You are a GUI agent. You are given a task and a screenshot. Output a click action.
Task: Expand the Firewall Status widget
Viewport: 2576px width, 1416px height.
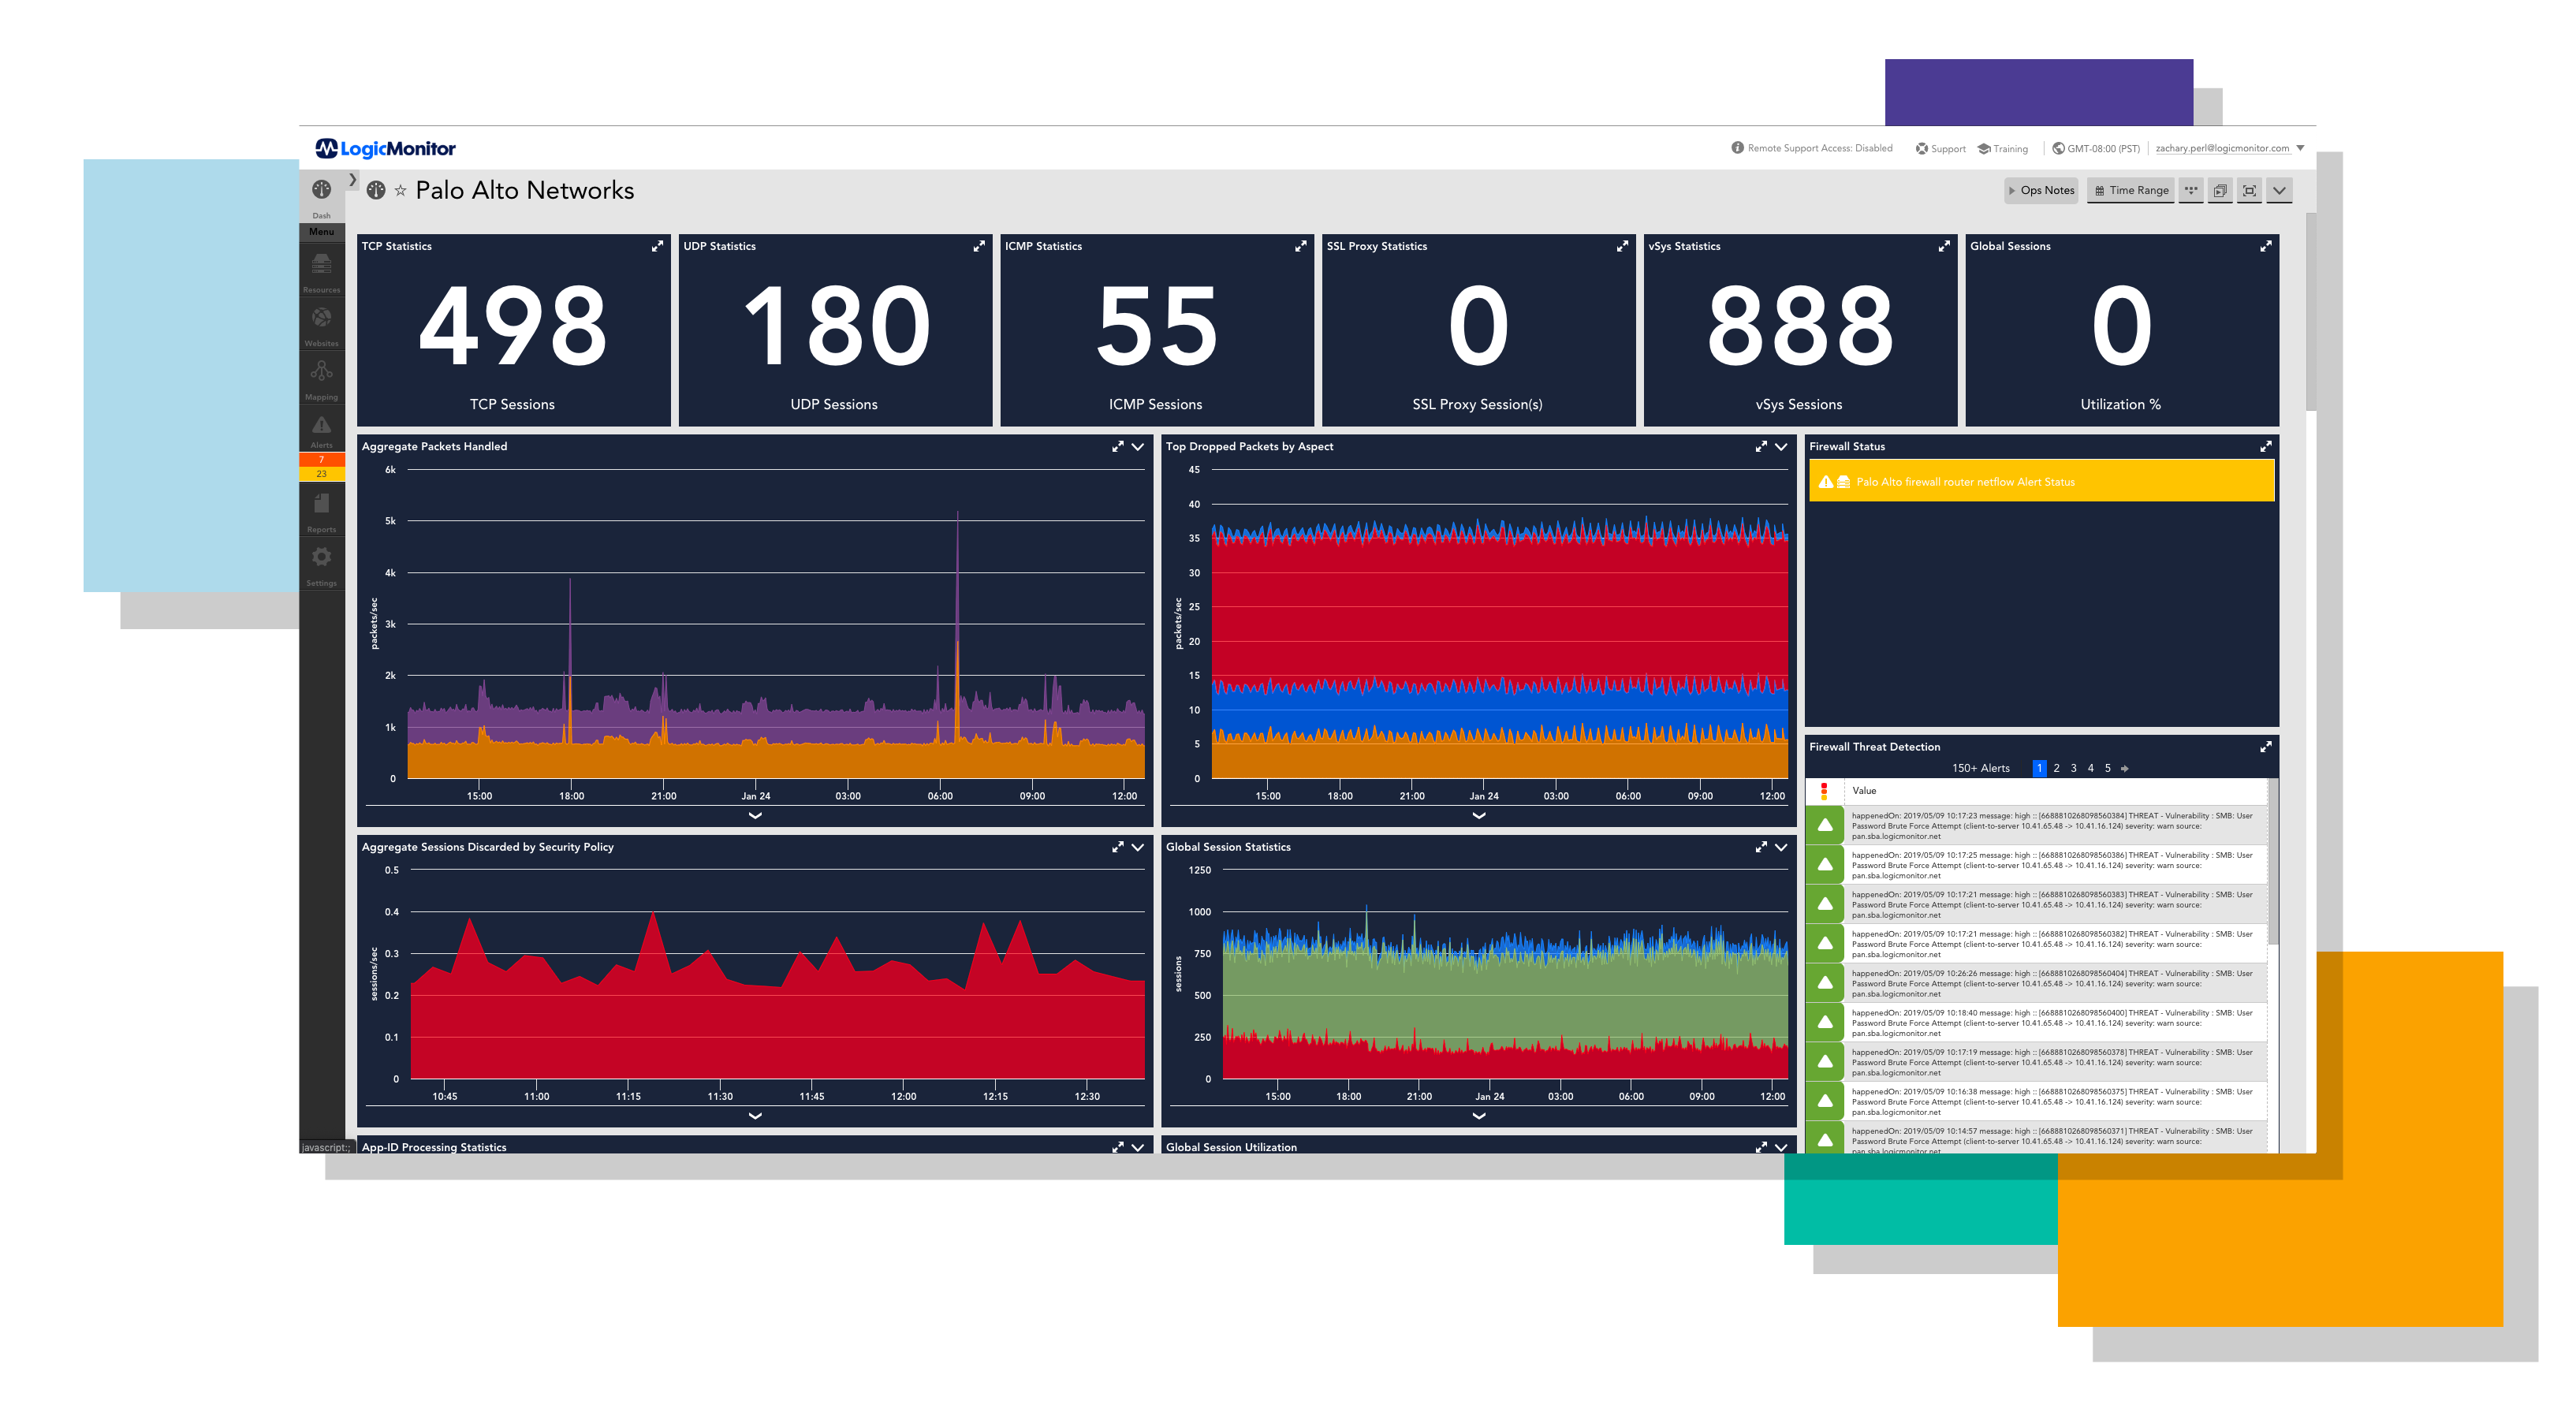pos(2266,447)
